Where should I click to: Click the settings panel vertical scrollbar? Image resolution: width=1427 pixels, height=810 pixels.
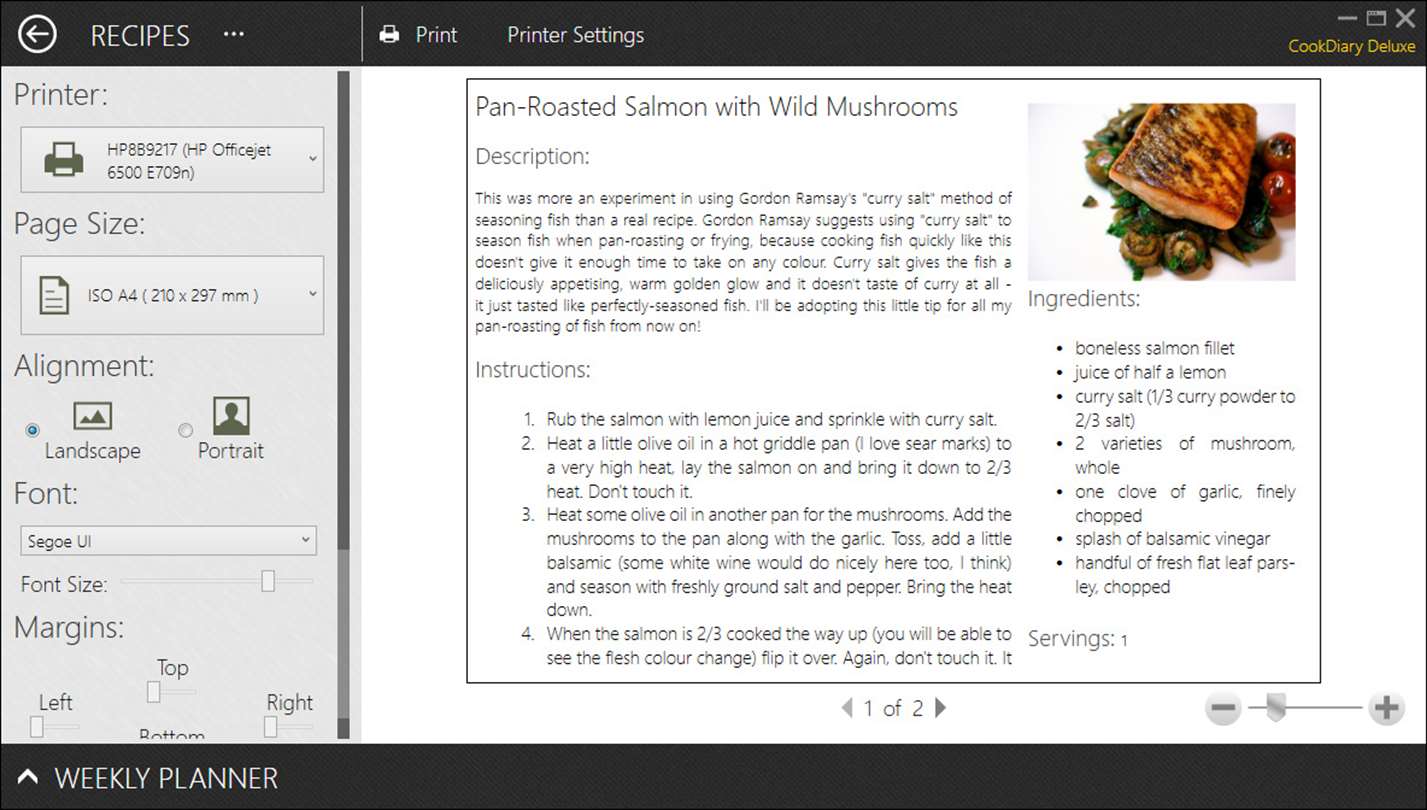coord(344,405)
